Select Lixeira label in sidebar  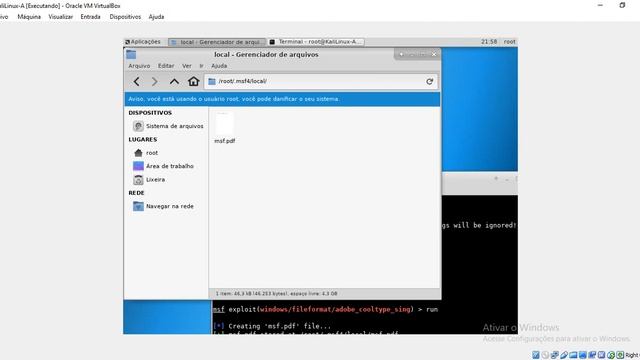click(x=156, y=180)
